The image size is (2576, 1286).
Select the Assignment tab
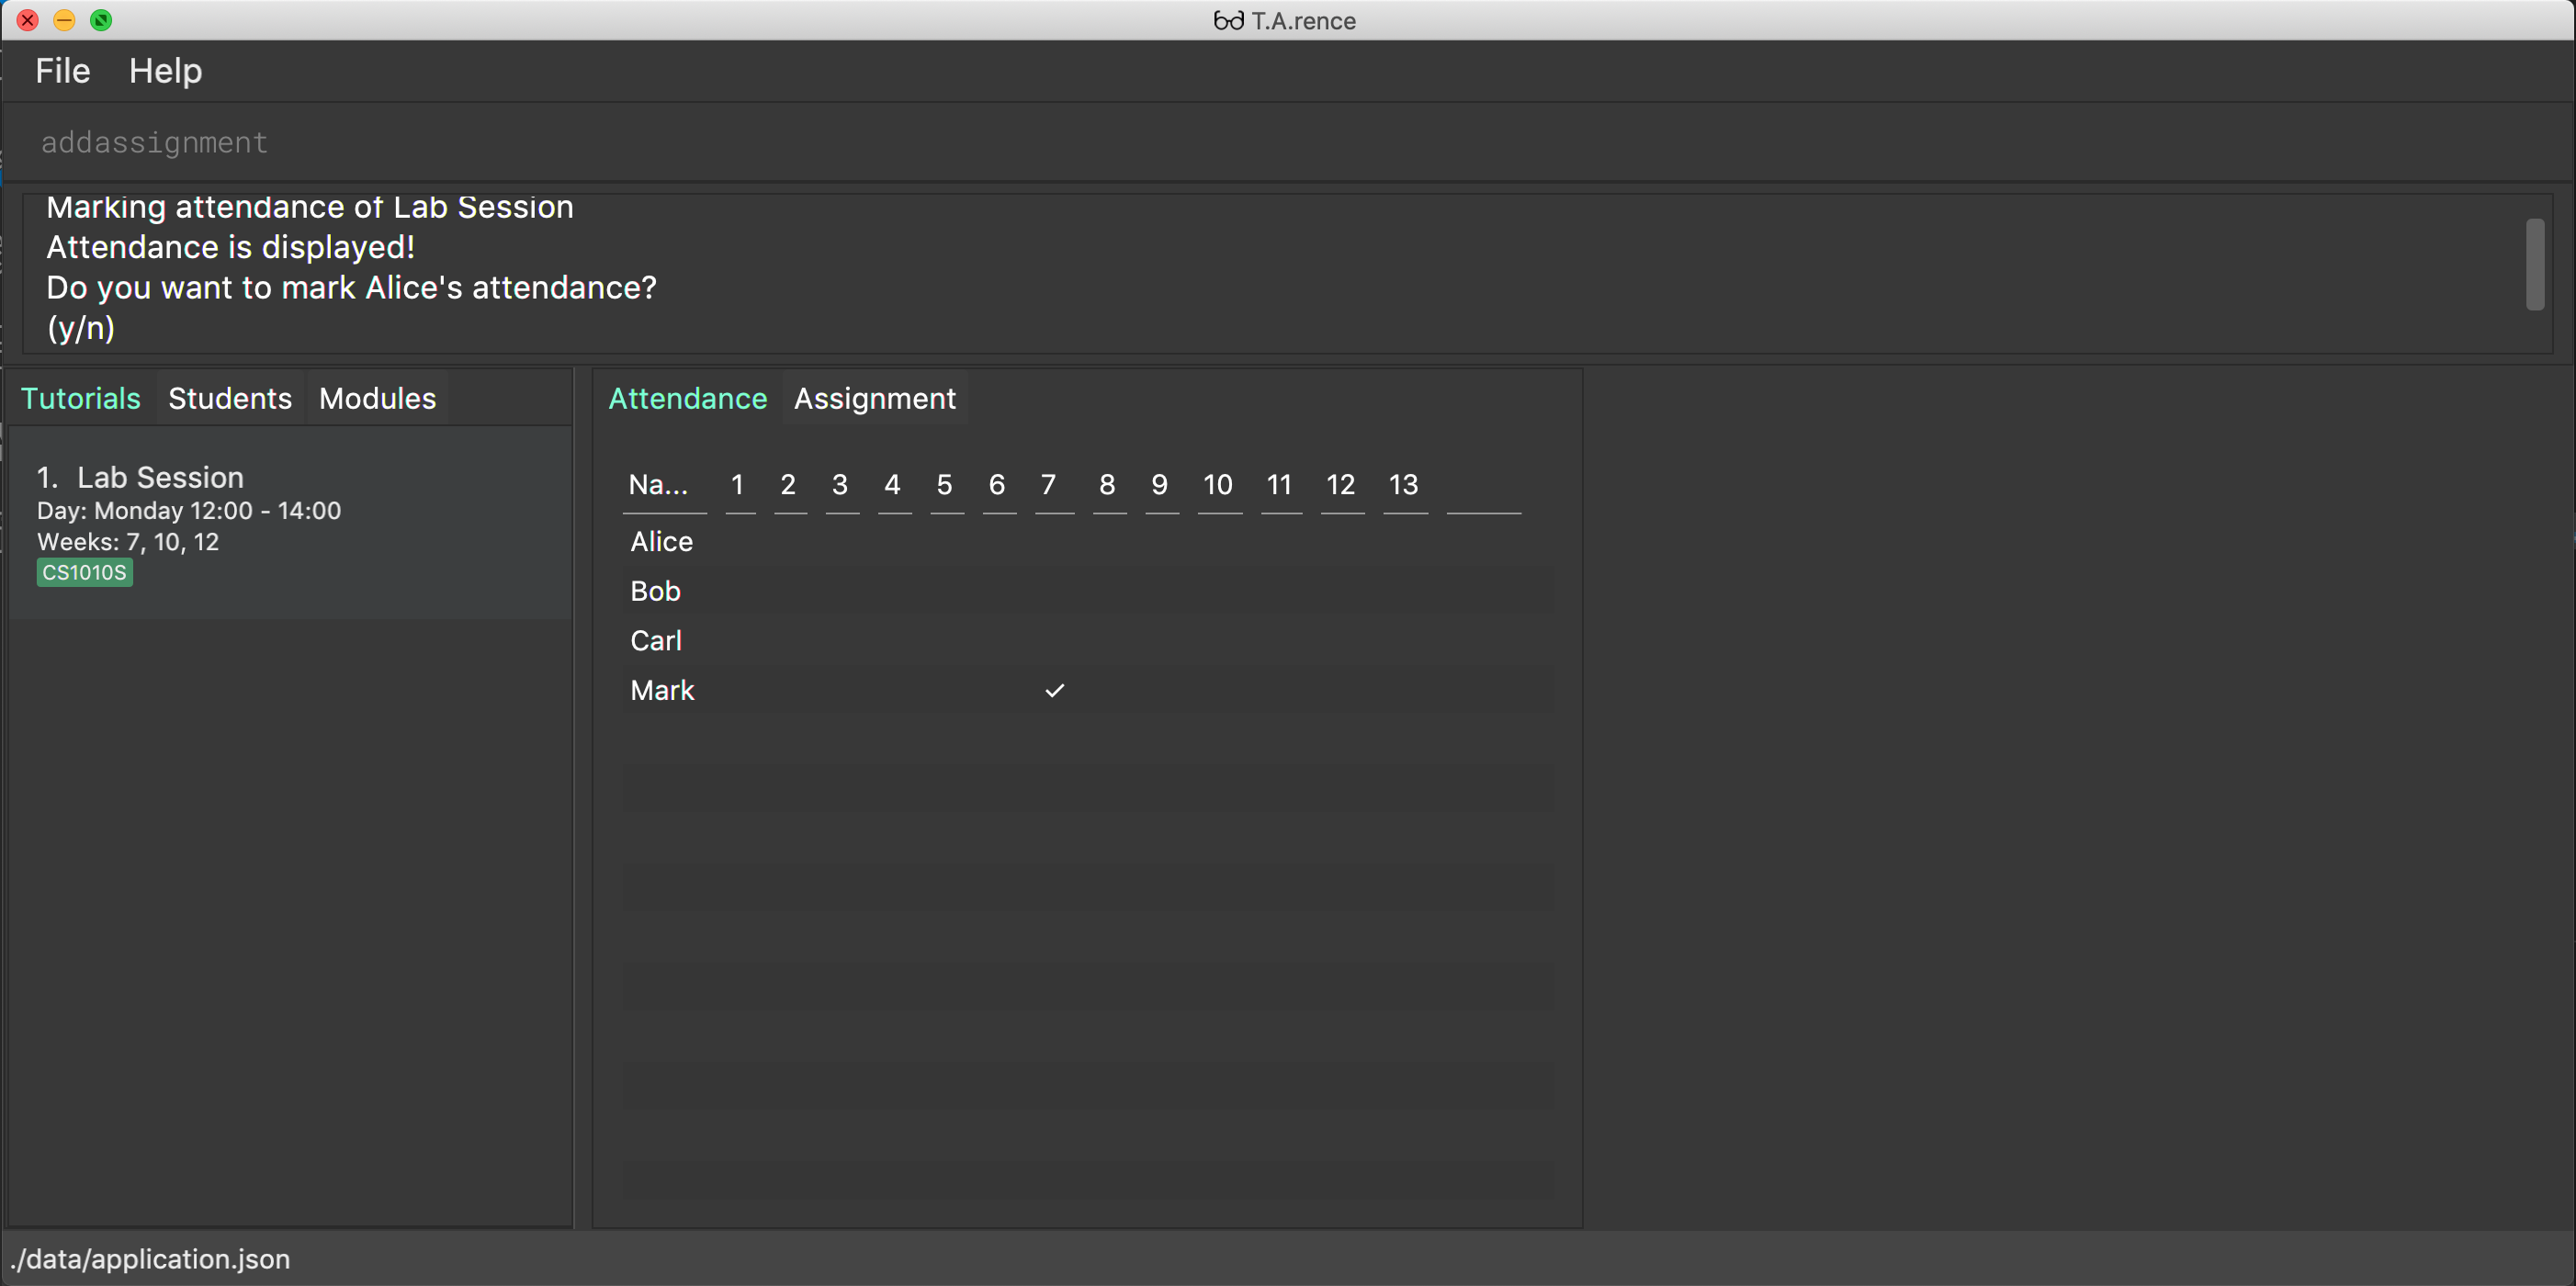(875, 398)
